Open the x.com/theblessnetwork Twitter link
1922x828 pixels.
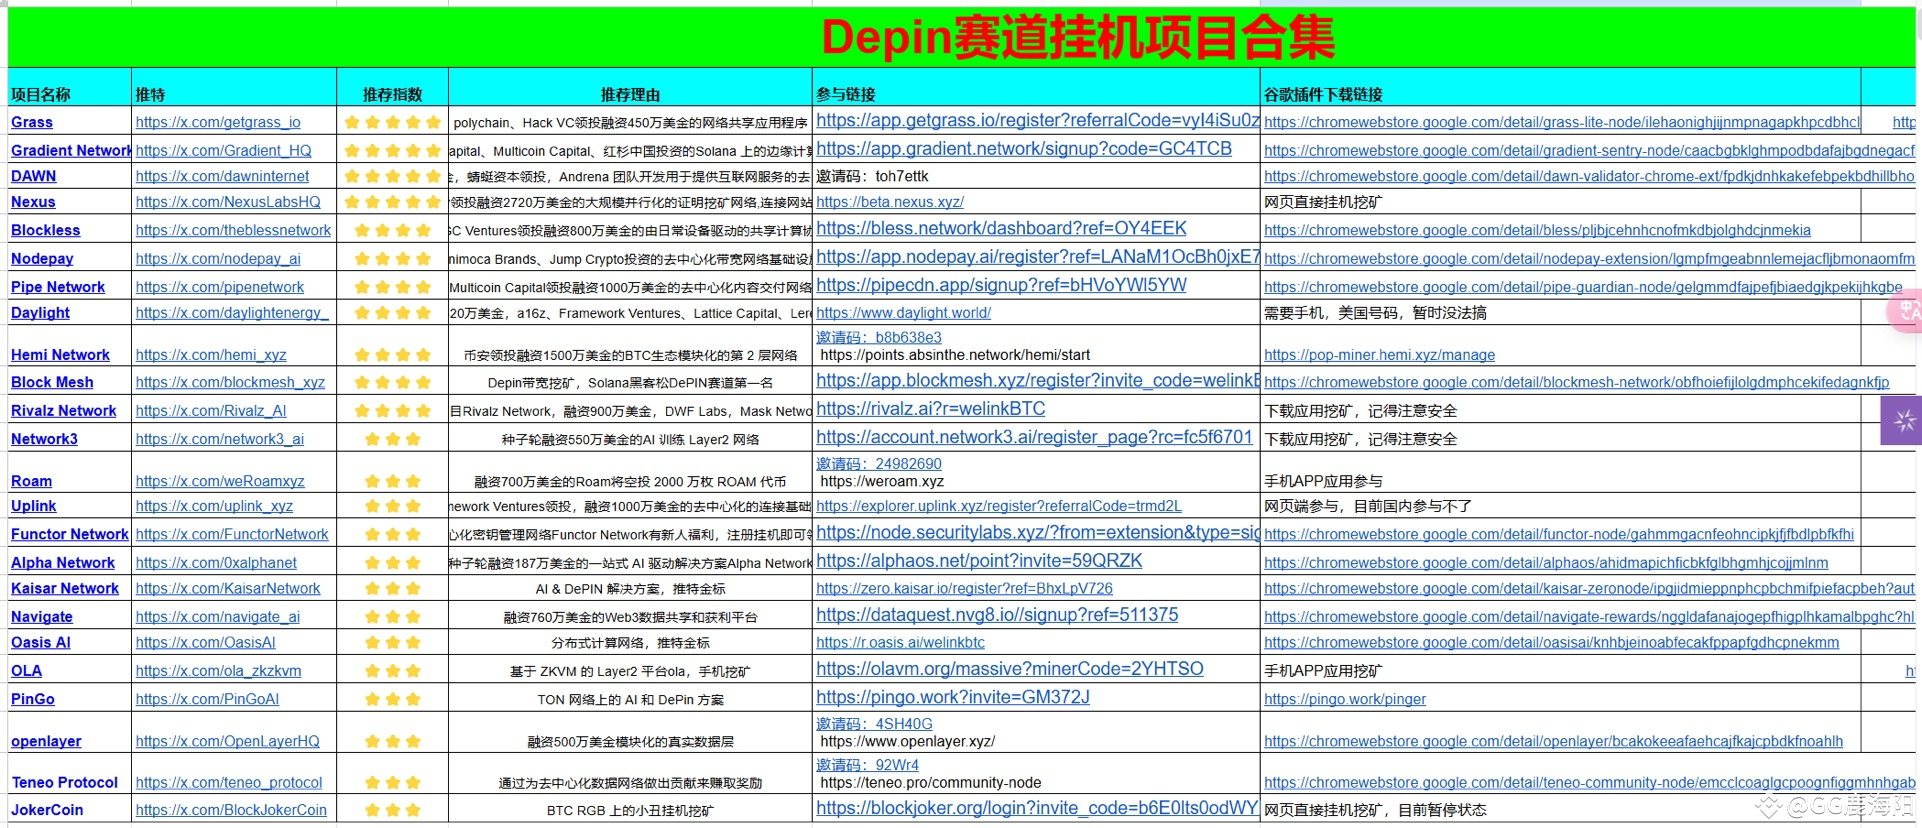pos(234,230)
